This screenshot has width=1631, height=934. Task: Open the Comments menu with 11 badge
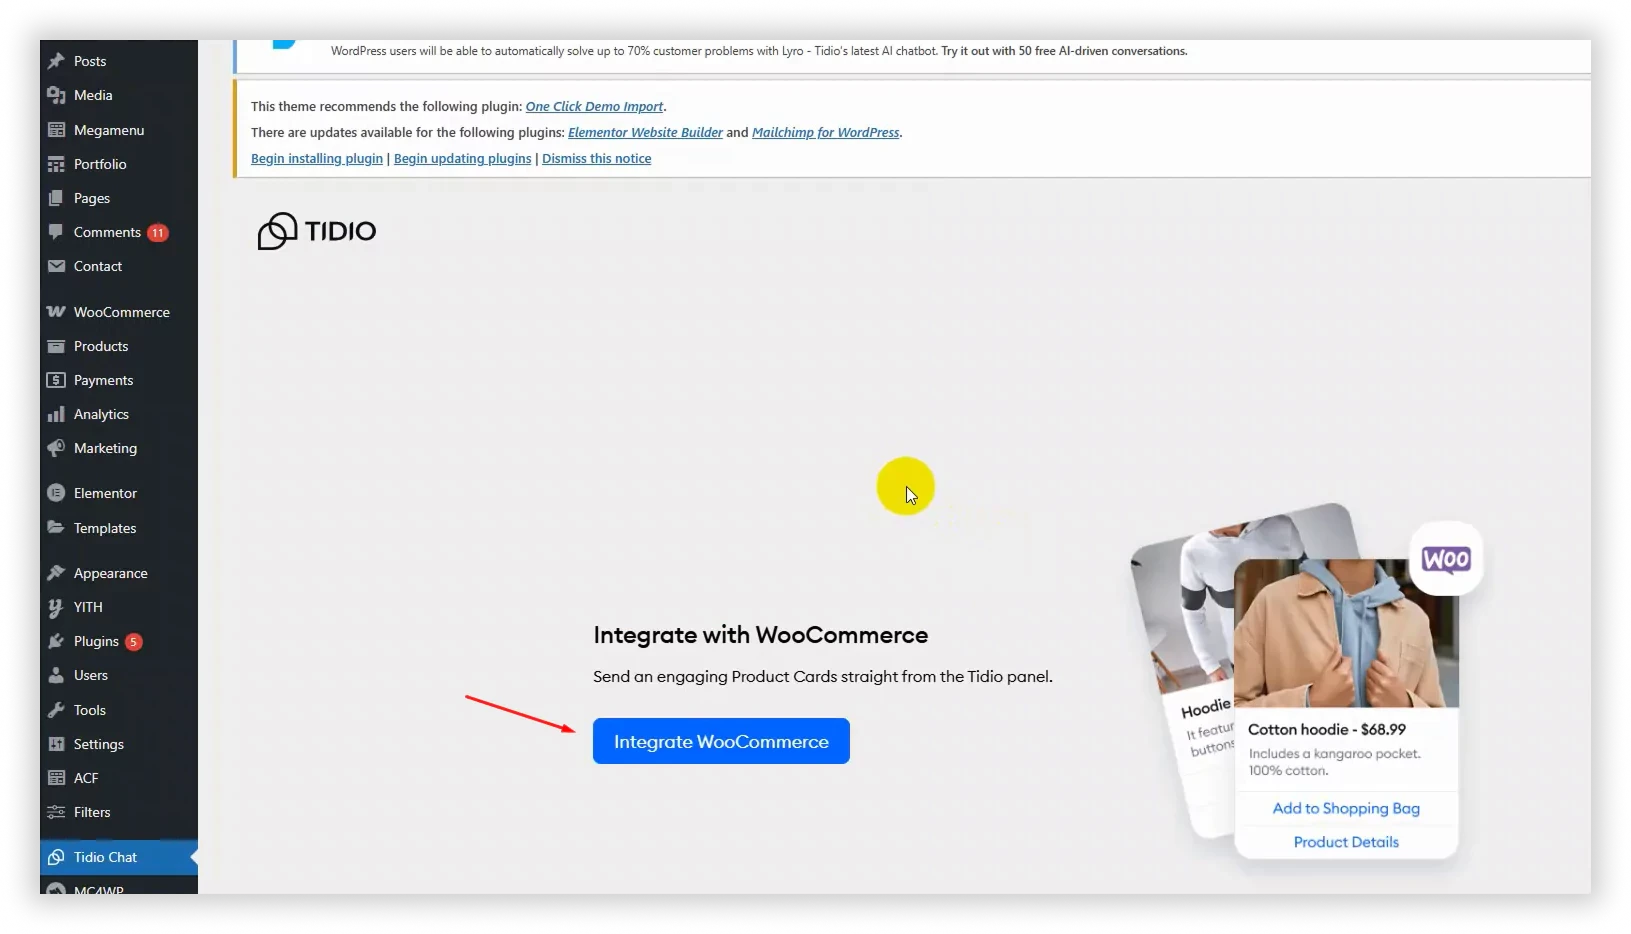107,232
